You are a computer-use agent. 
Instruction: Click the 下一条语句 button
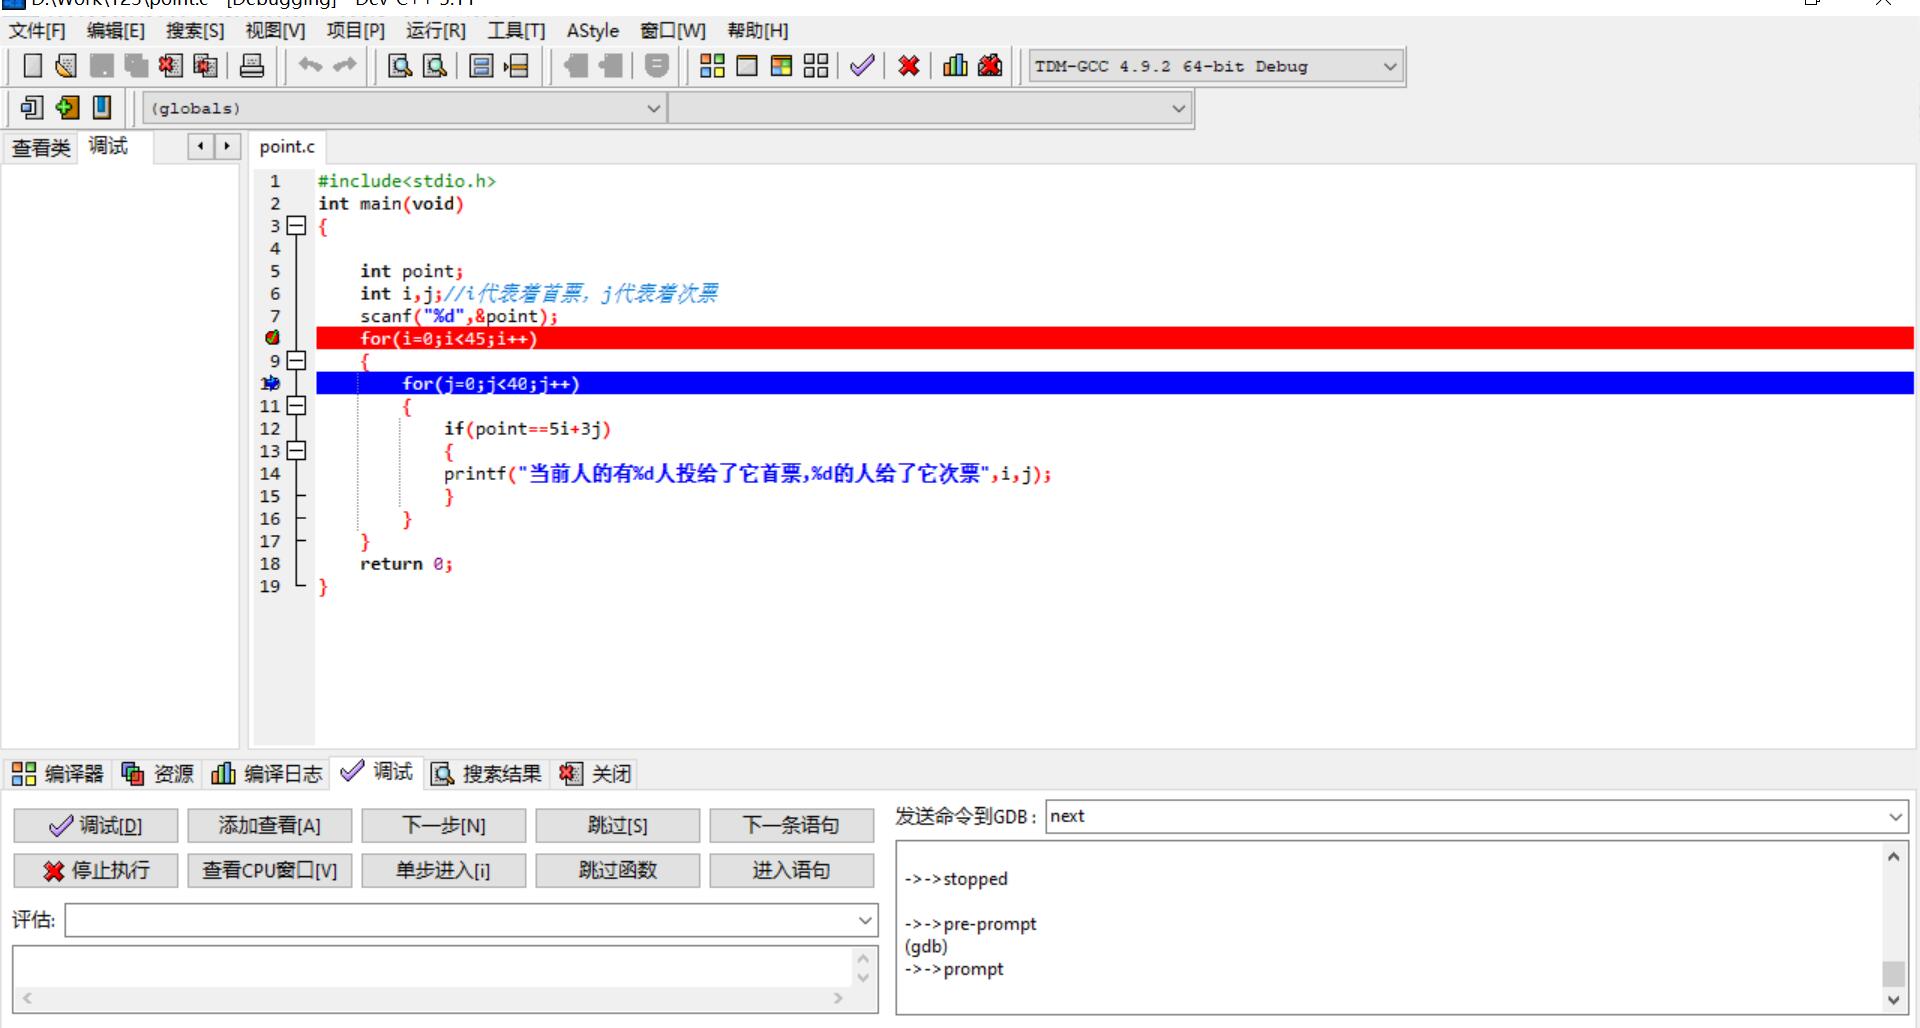click(x=792, y=825)
